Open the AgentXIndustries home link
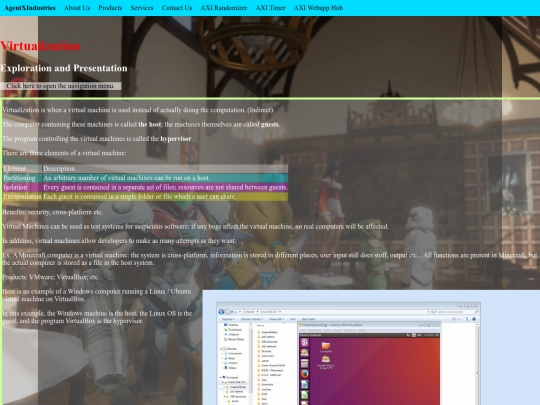Image resolution: width=540 pixels, height=405 pixels. (x=30, y=8)
